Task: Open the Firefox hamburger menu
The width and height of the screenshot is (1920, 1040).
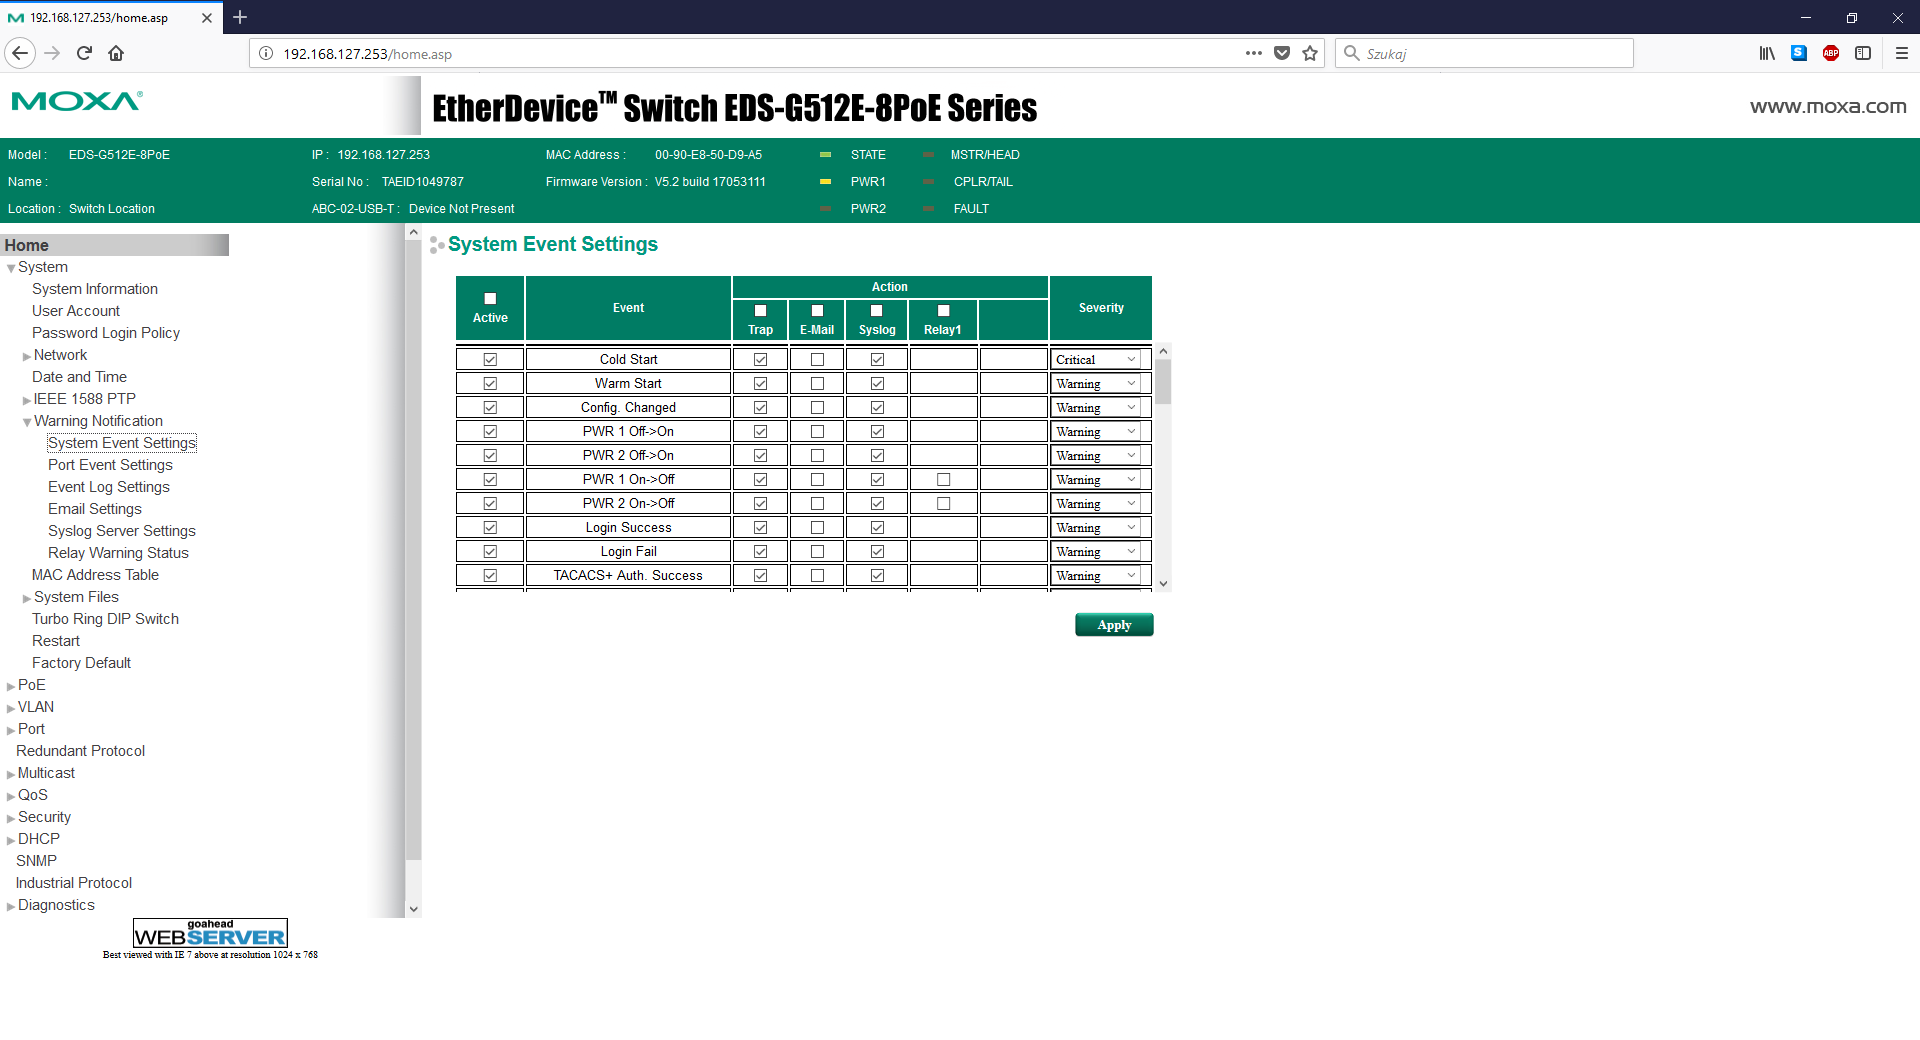Action: [x=1902, y=53]
